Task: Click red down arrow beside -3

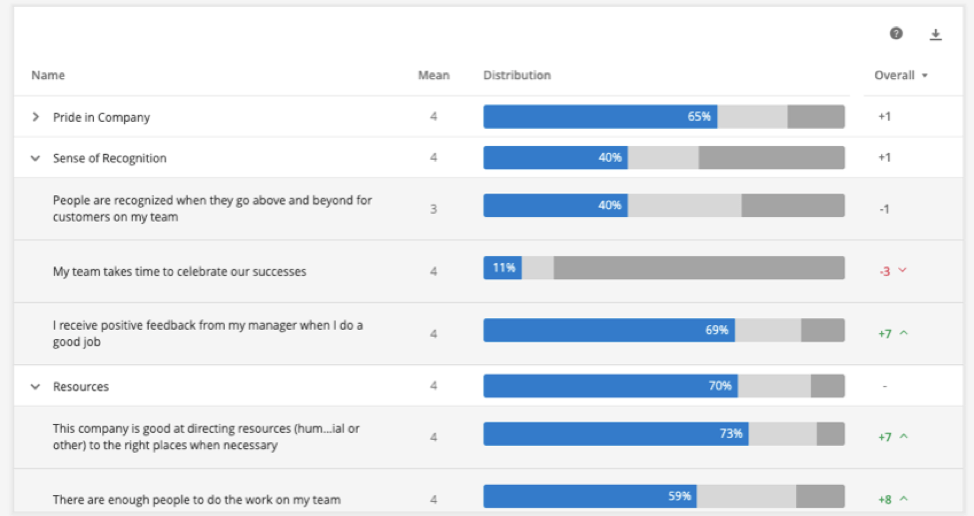Action: [x=903, y=271]
